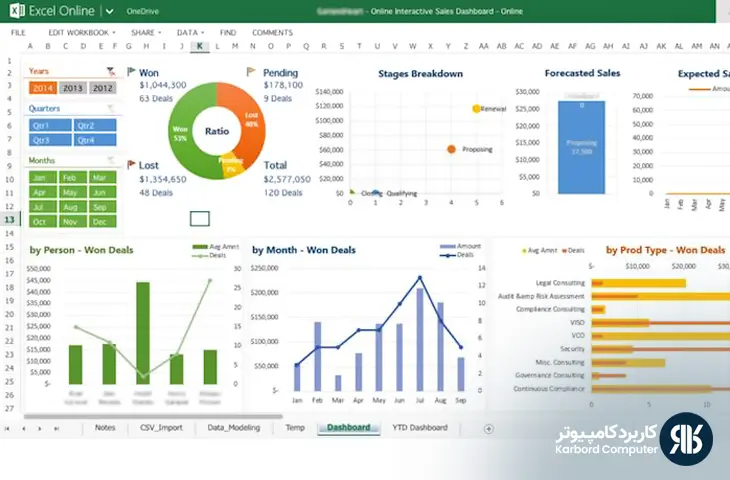730x480 pixels.
Task: Toggle the Qtr2 quarter slicer
Action: (x=95, y=125)
